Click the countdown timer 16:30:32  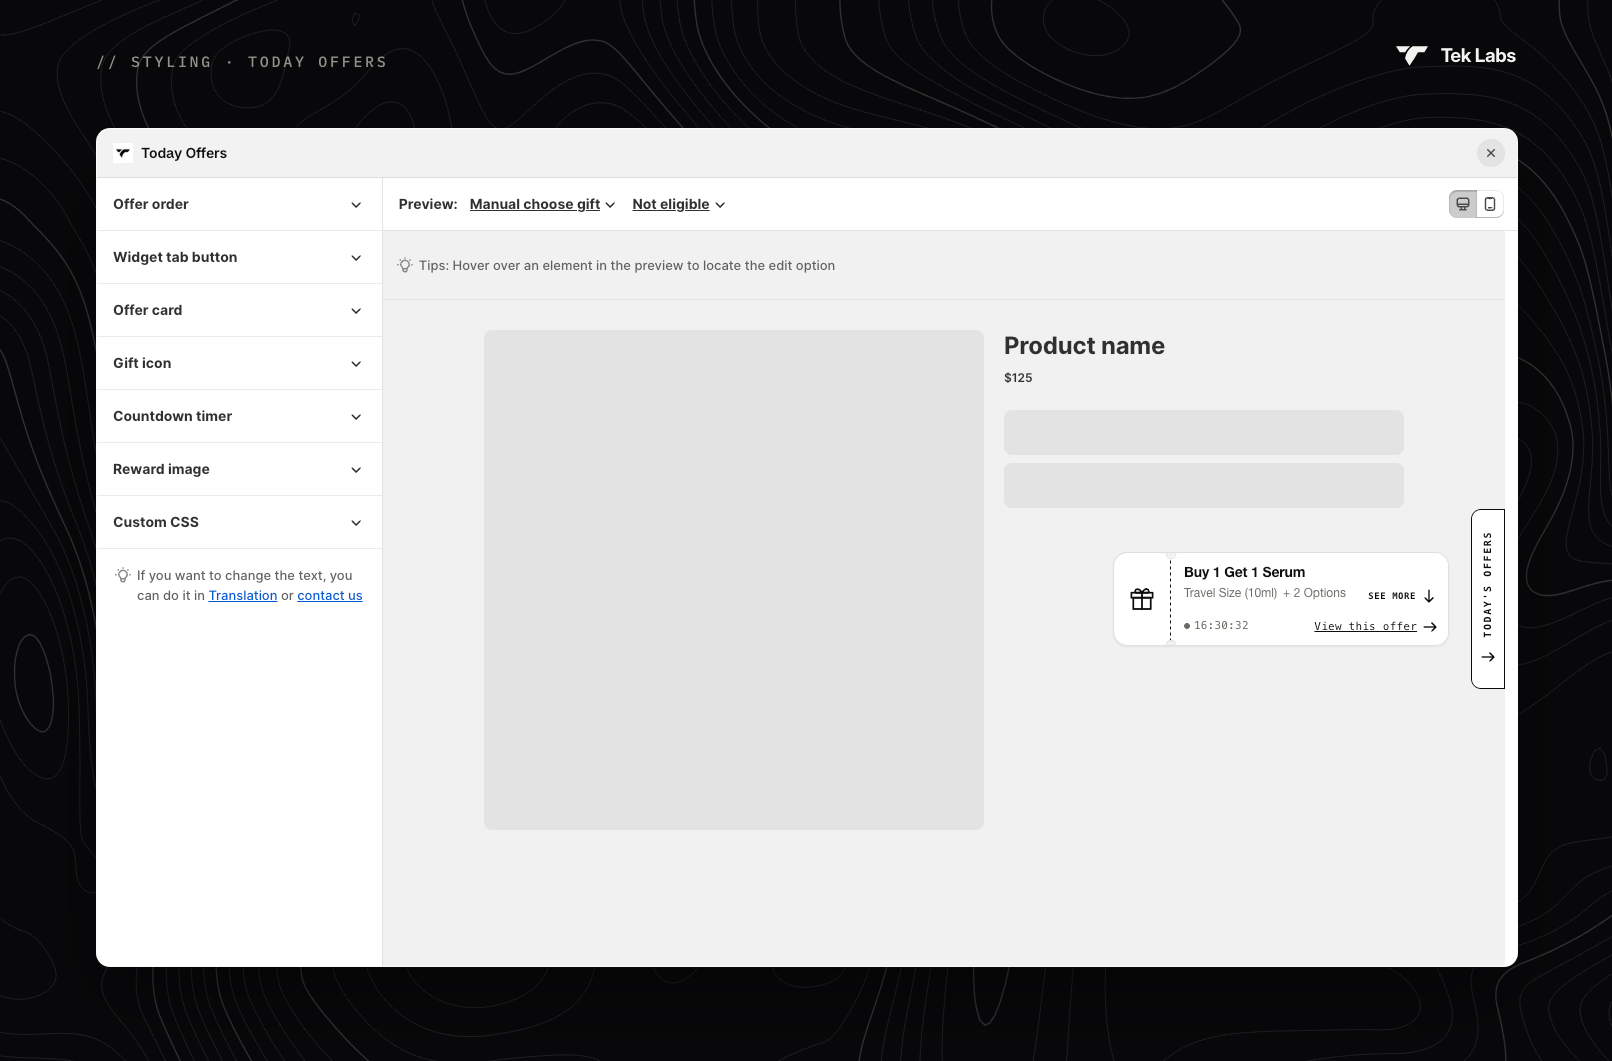[1221, 625]
